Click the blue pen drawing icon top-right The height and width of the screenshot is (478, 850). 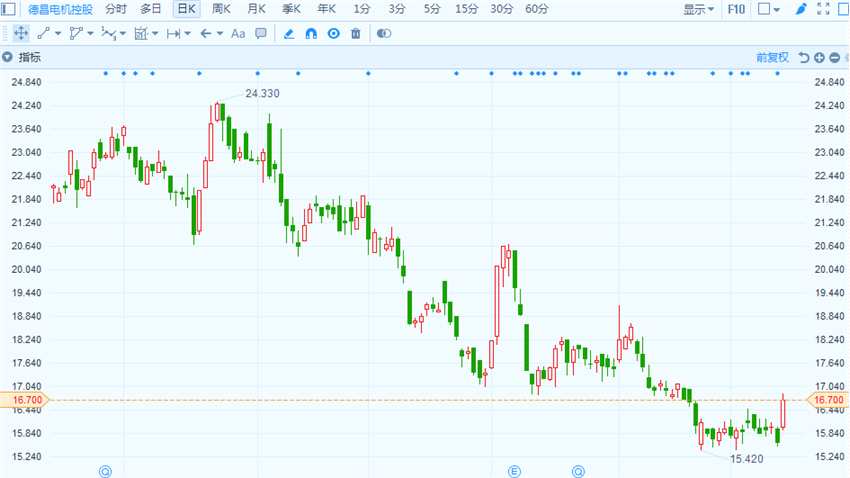coord(801,9)
